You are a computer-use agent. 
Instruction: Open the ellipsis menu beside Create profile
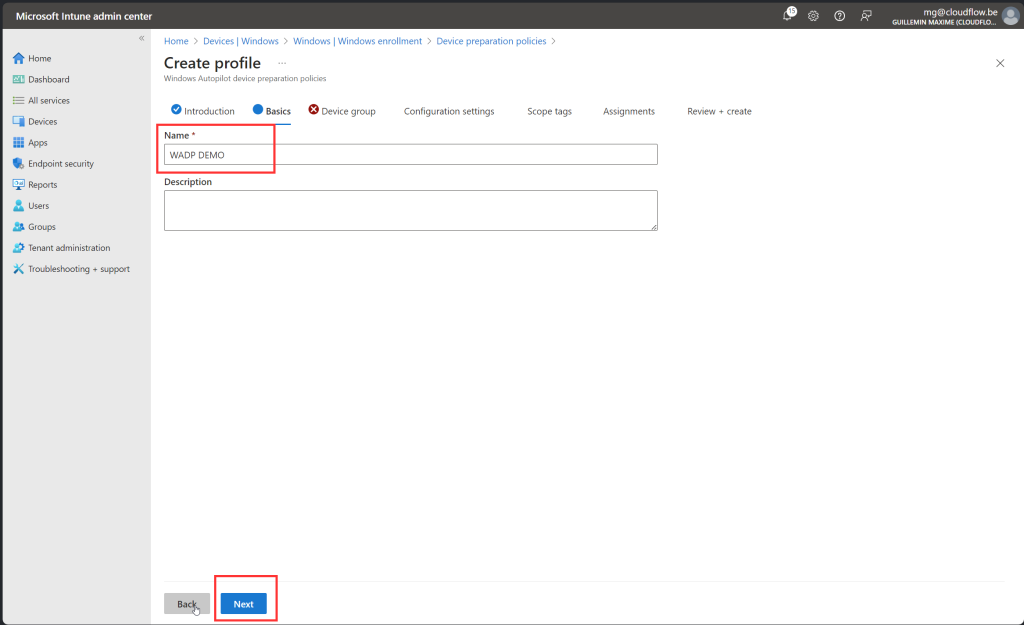coord(282,63)
